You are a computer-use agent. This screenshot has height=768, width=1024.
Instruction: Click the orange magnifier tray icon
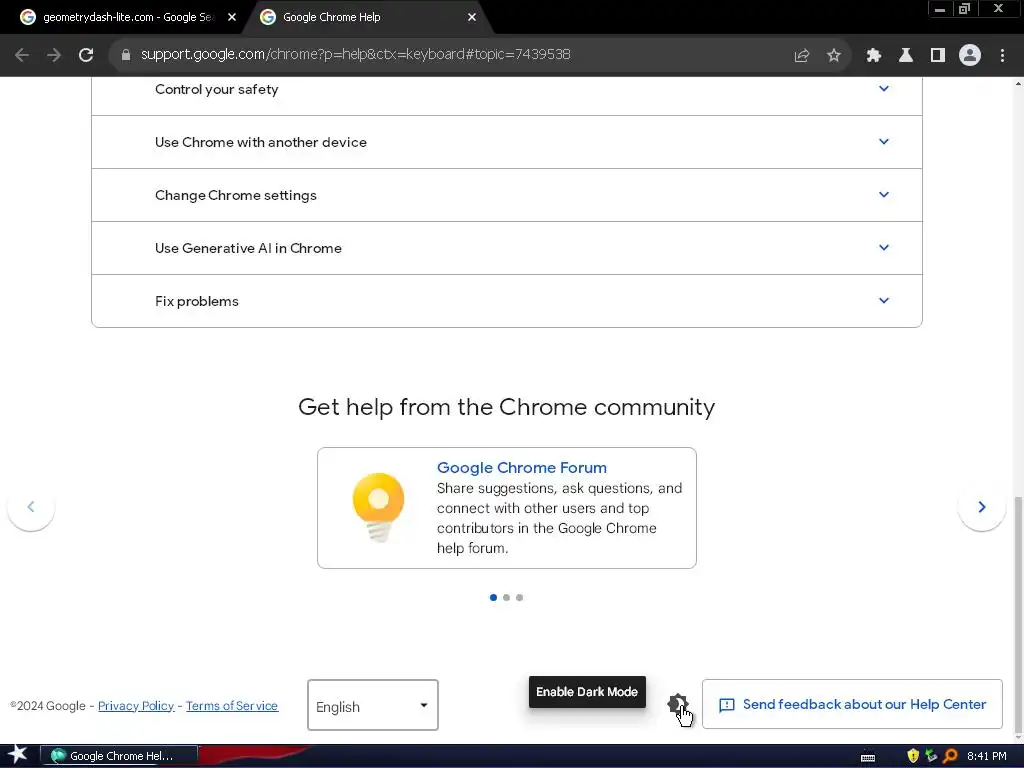click(950, 756)
